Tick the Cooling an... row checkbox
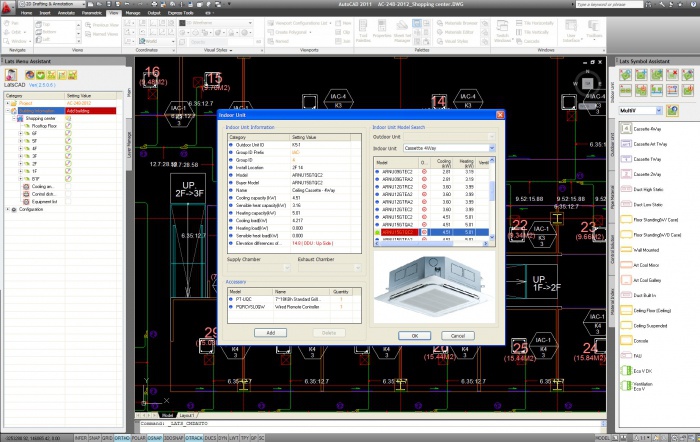The width and height of the screenshot is (700, 442). (x=68, y=186)
